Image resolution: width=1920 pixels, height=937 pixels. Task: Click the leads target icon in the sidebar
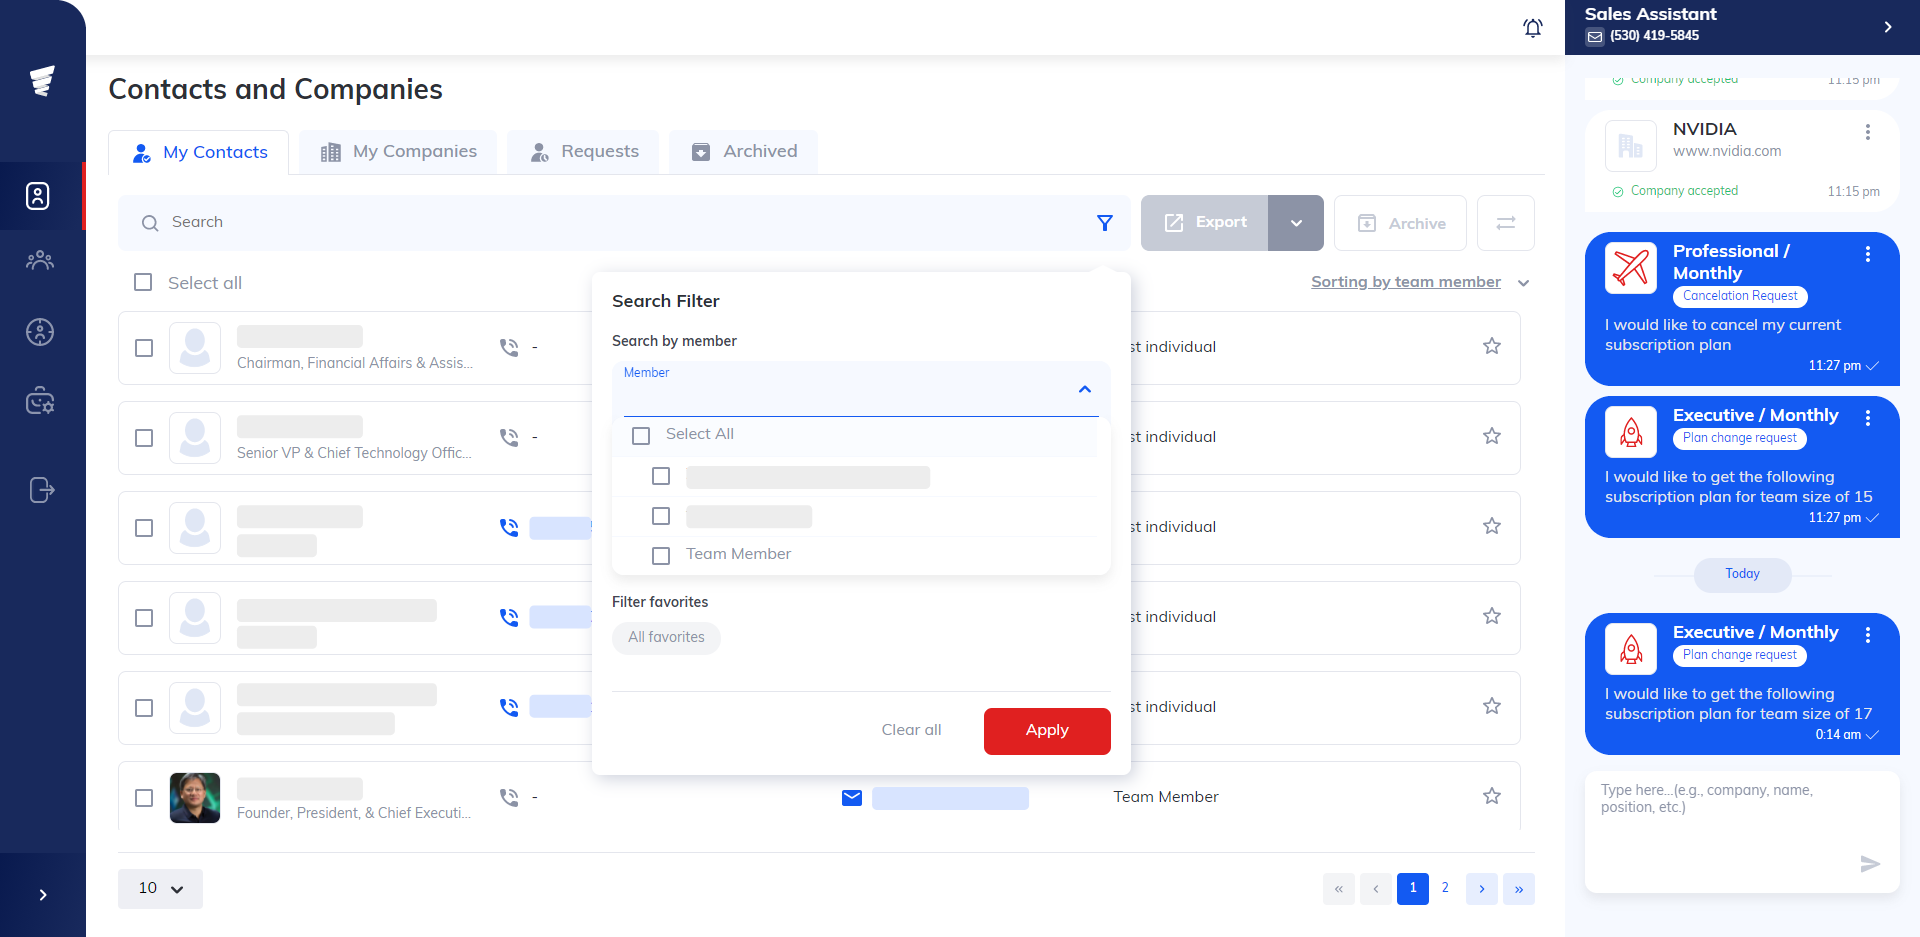[40, 332]
